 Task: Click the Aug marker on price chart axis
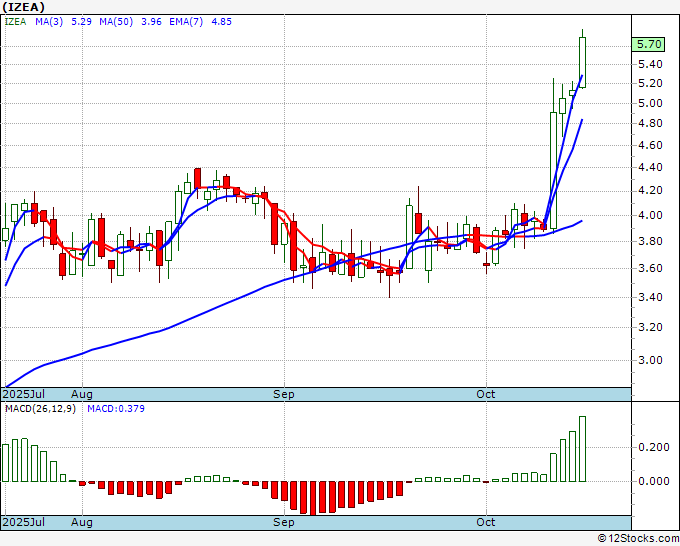tap(82, 394)
